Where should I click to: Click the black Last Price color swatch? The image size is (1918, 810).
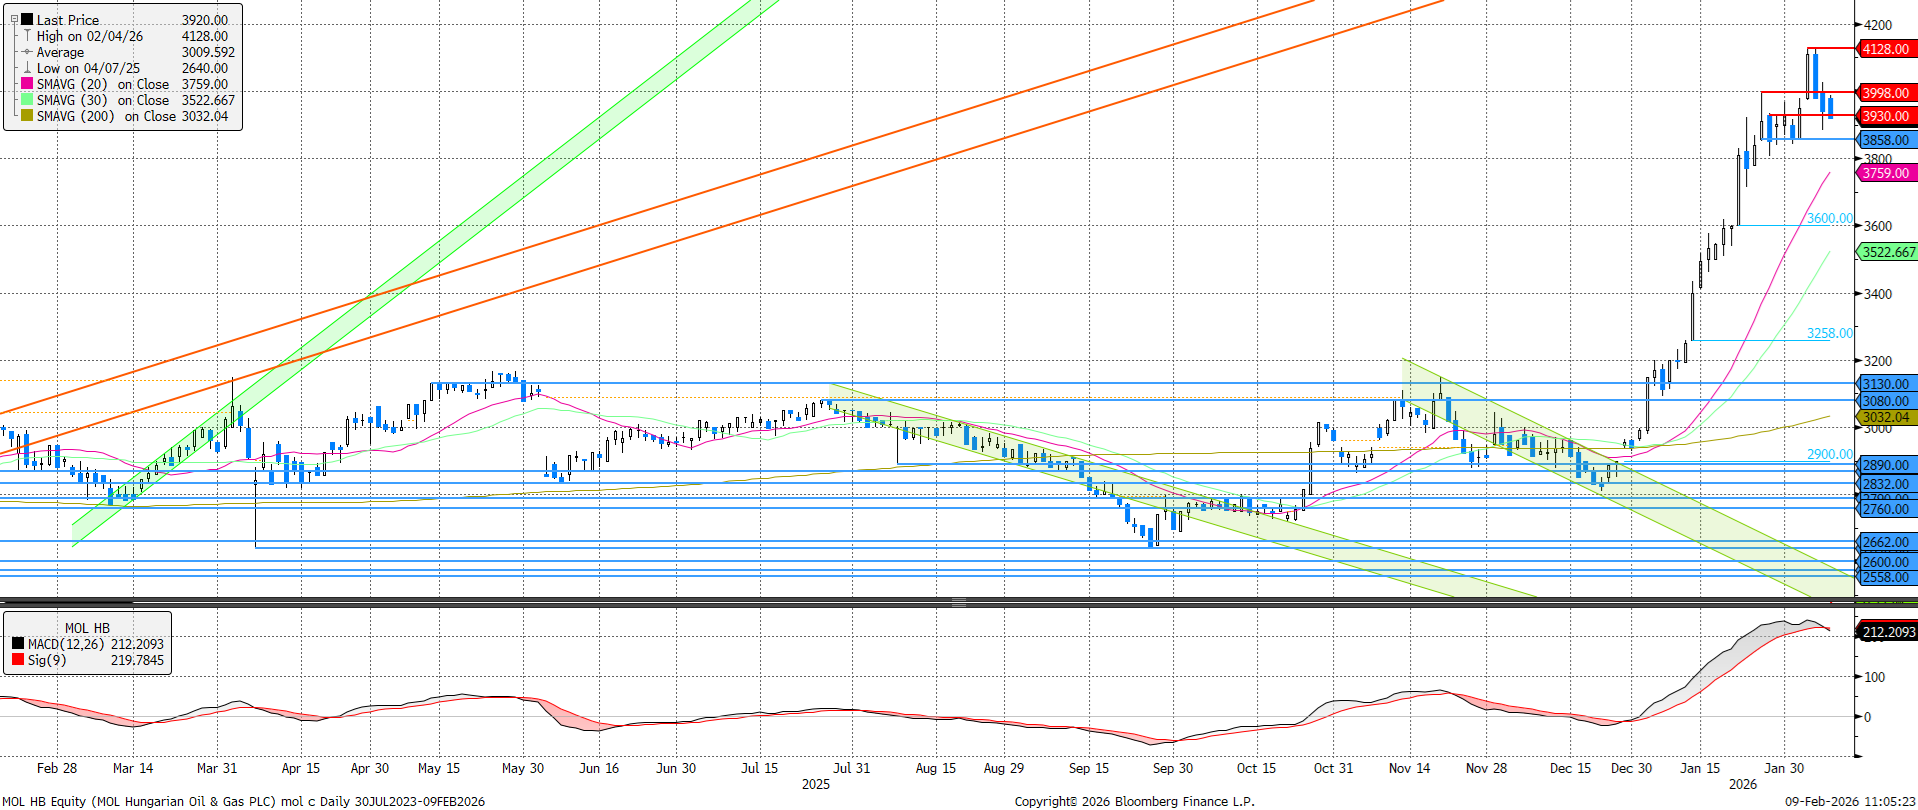[27, 20]
